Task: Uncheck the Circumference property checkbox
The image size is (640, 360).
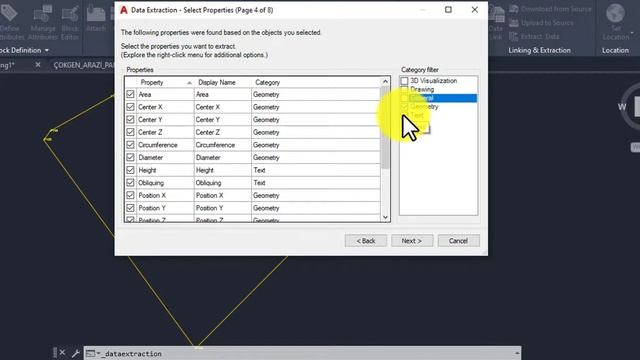Action: tap(130, 145)
